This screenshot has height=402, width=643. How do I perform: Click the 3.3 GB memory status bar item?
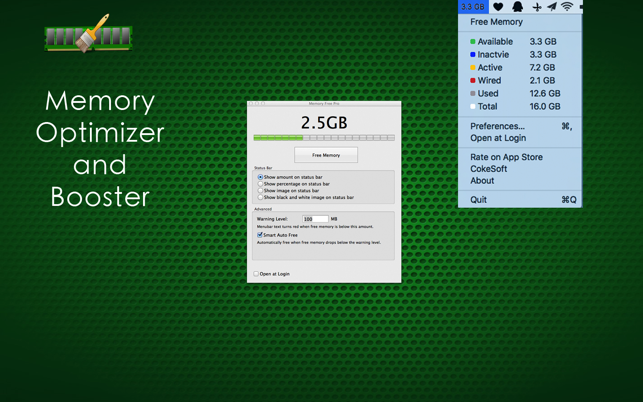click(473, 7)
